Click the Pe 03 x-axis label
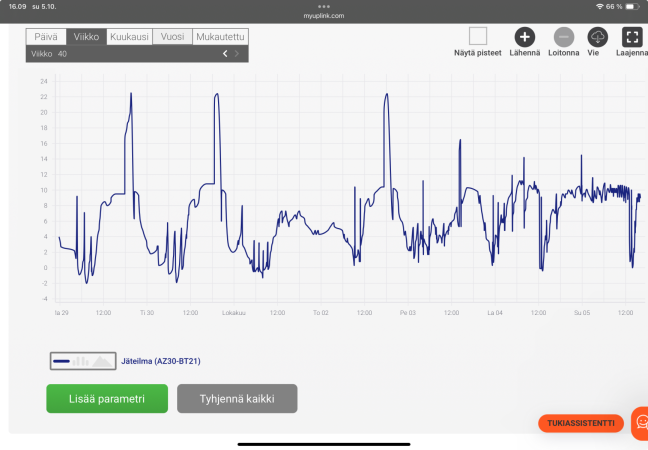This screenshot has width=648, height=450. pyautogui.click(x=407, y=313)
